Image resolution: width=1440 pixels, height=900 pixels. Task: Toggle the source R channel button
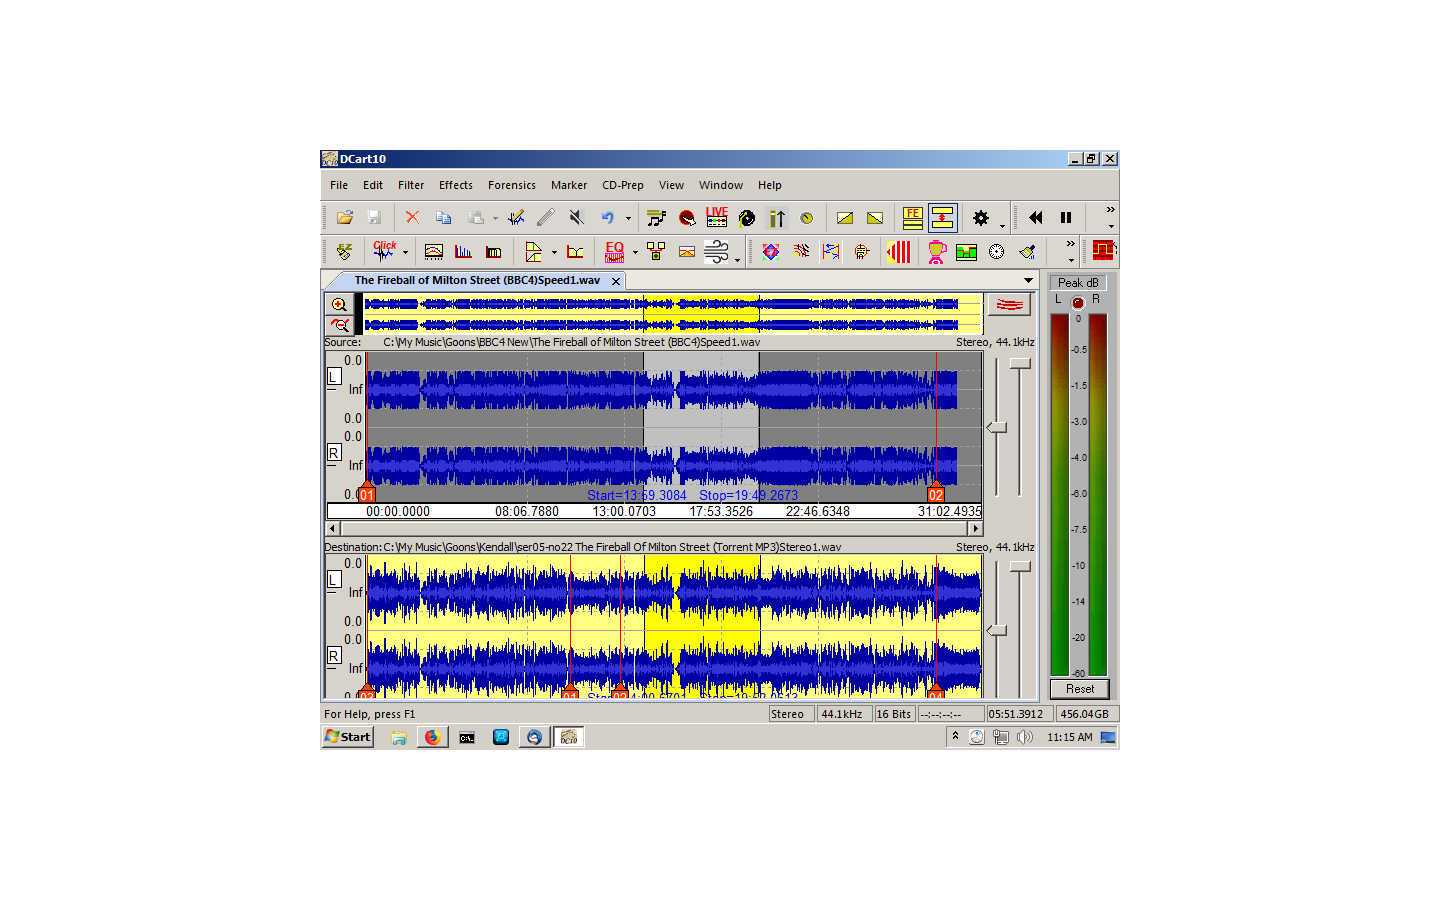(334, 453)
